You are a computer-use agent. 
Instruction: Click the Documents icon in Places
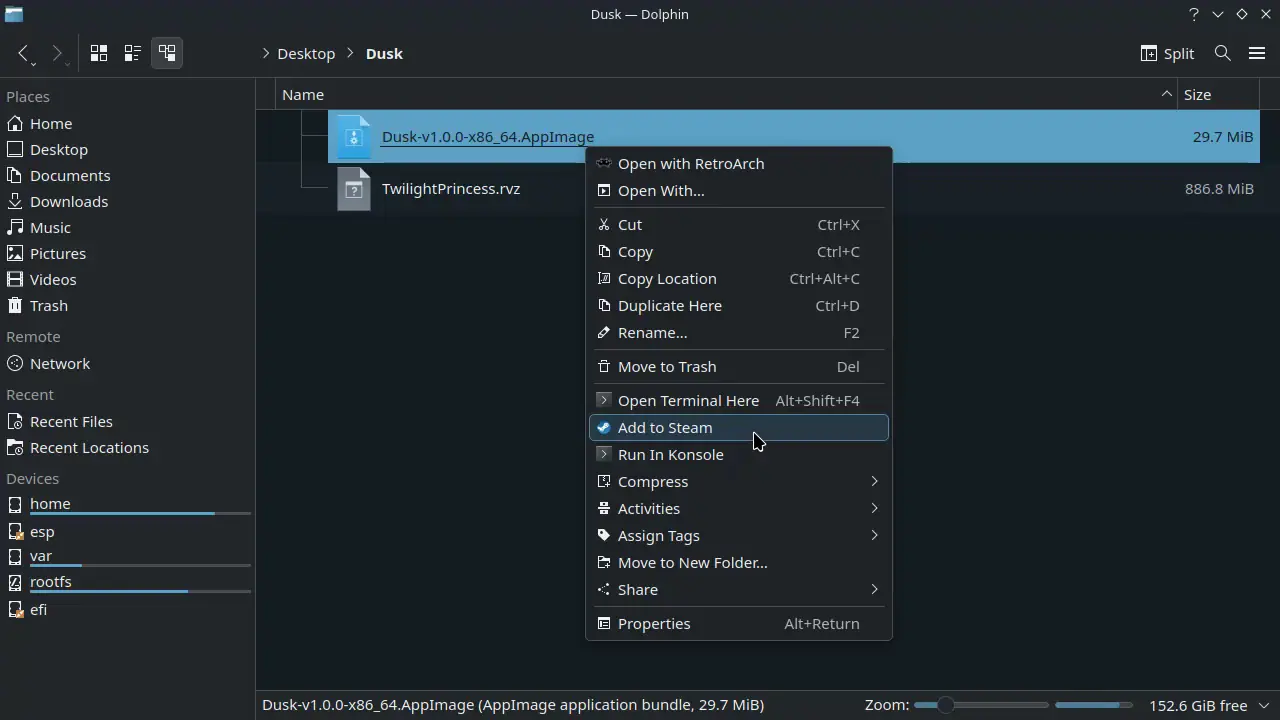(15, 175)
